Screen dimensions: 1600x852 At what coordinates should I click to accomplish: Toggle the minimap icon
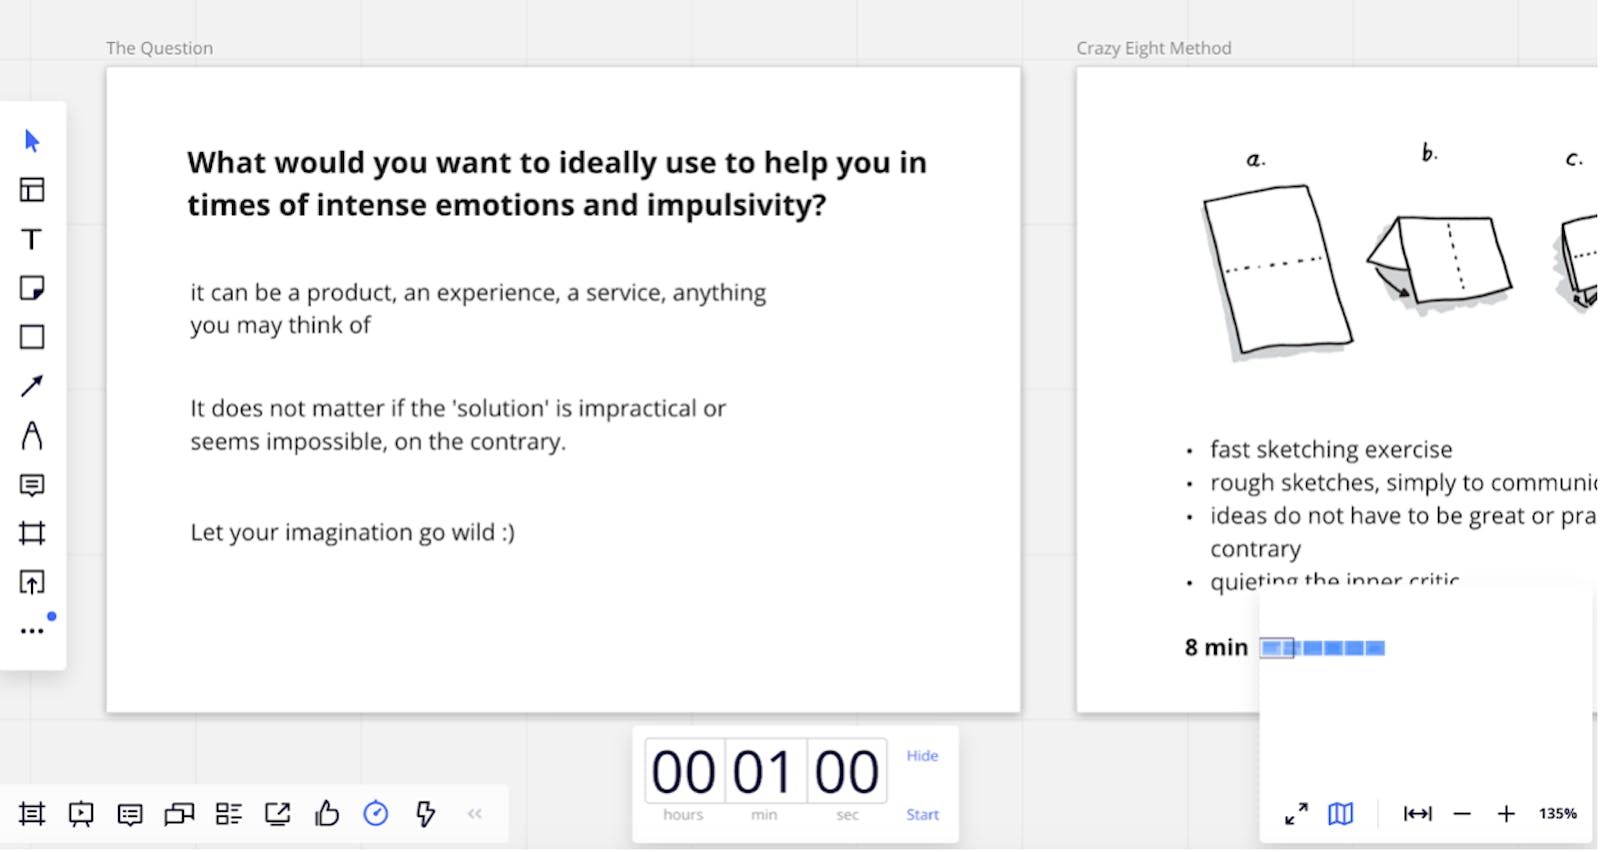click(x=1341, y=814)
